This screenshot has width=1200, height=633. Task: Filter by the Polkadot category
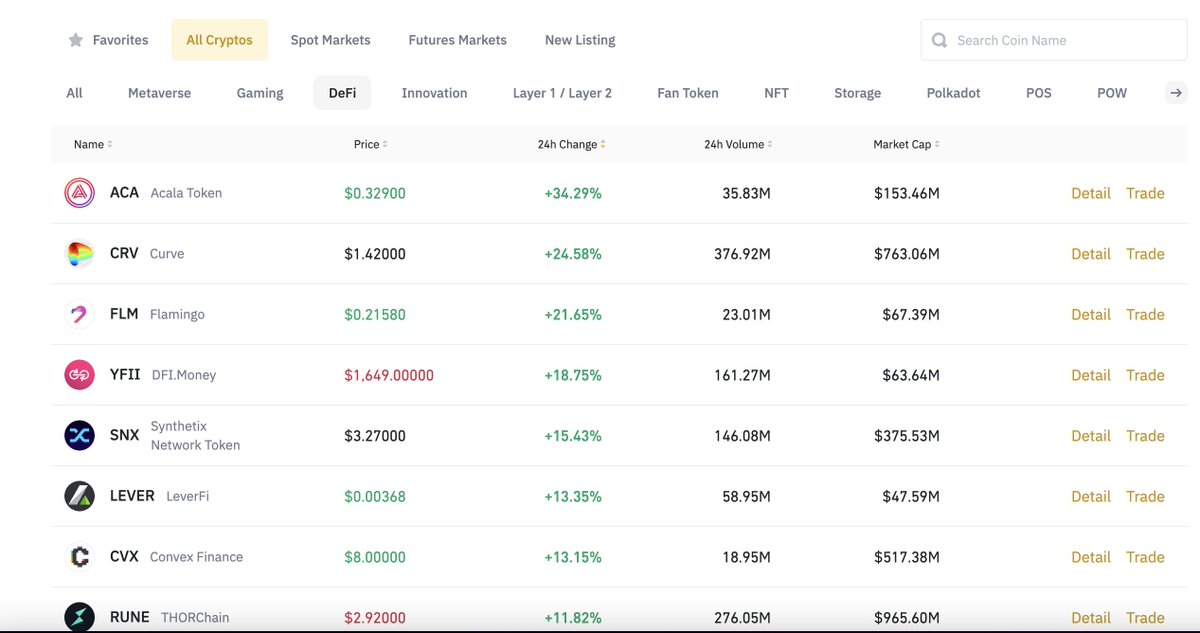click(954, 93)
